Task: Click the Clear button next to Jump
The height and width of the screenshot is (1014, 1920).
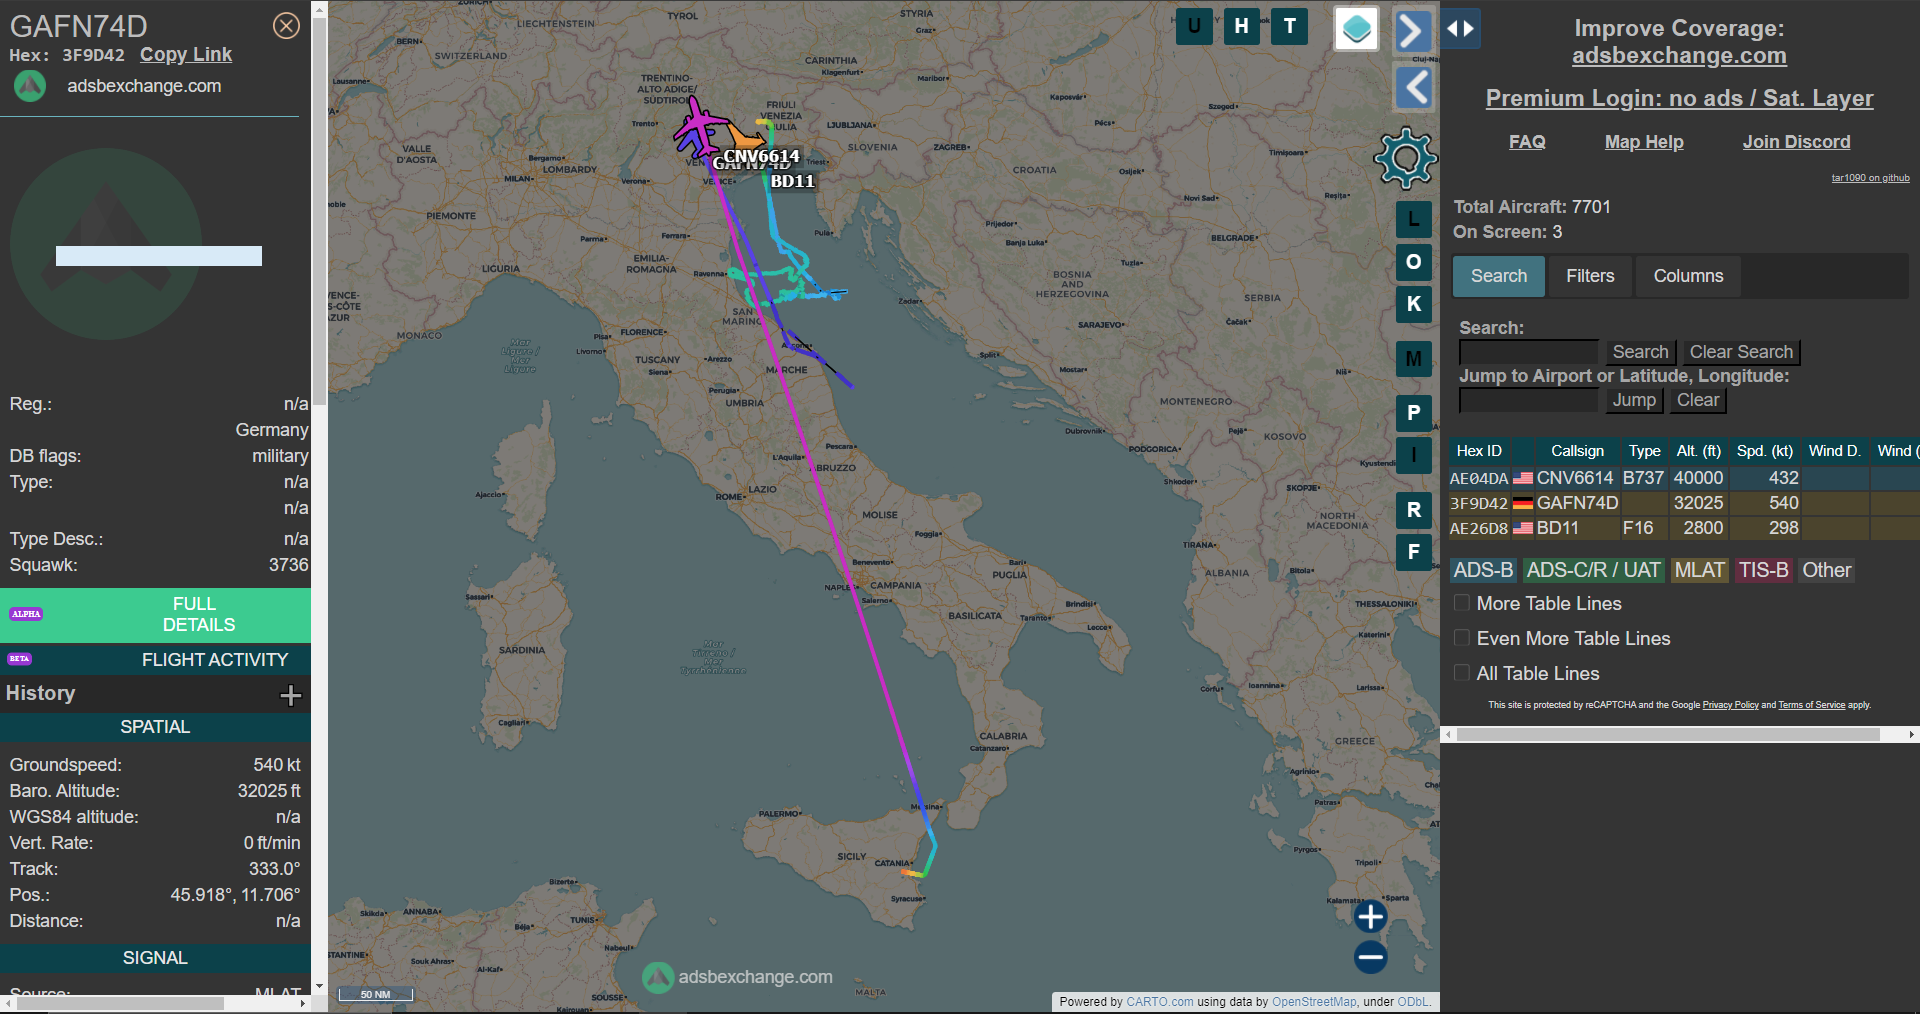Action: click(1698, 400)
